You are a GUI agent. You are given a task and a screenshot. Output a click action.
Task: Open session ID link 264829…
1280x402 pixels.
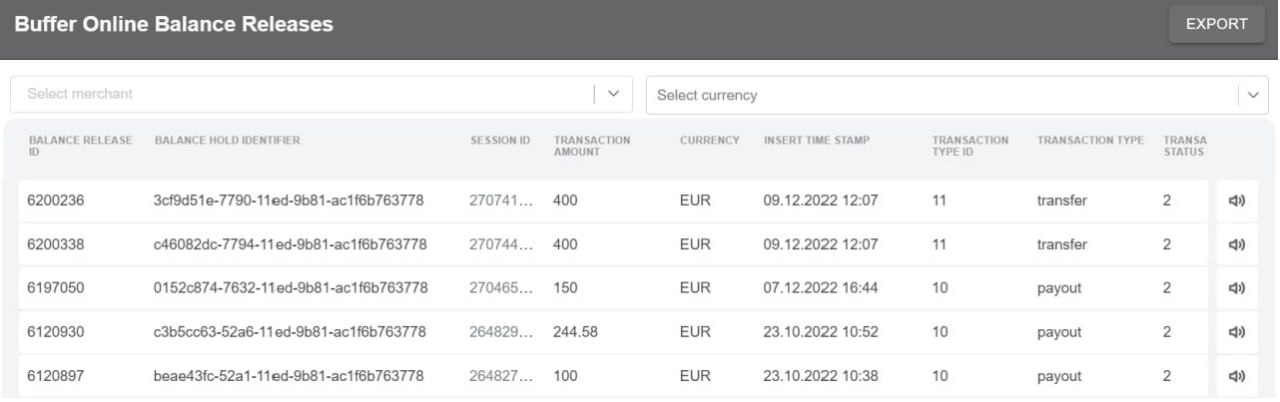tap(501, 333)
